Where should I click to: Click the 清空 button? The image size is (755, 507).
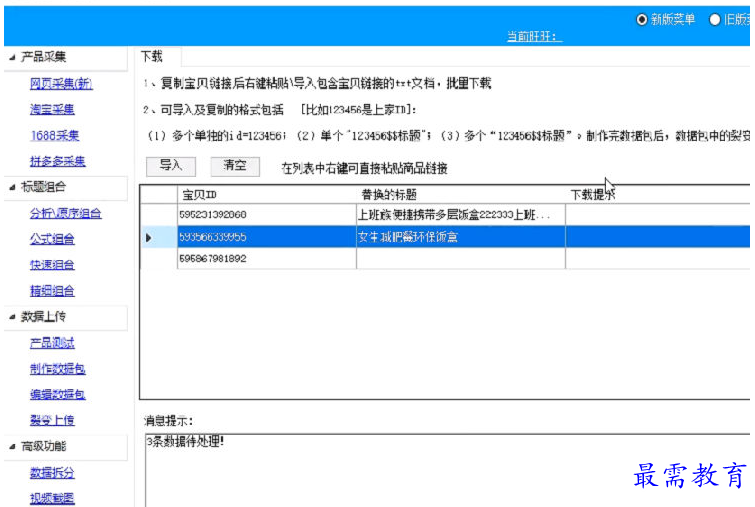235,166
